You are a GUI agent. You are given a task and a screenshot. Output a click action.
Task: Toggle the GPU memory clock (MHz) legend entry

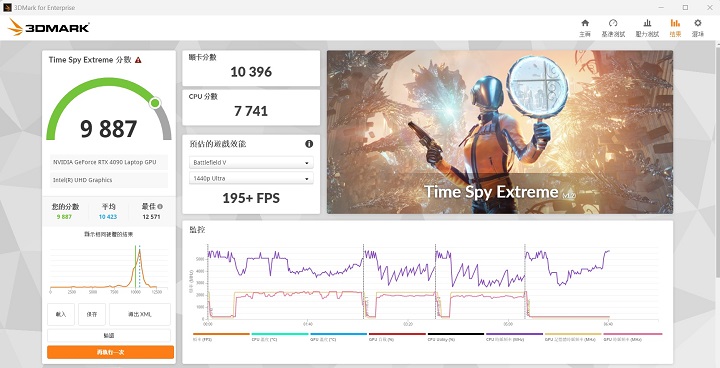573,337
